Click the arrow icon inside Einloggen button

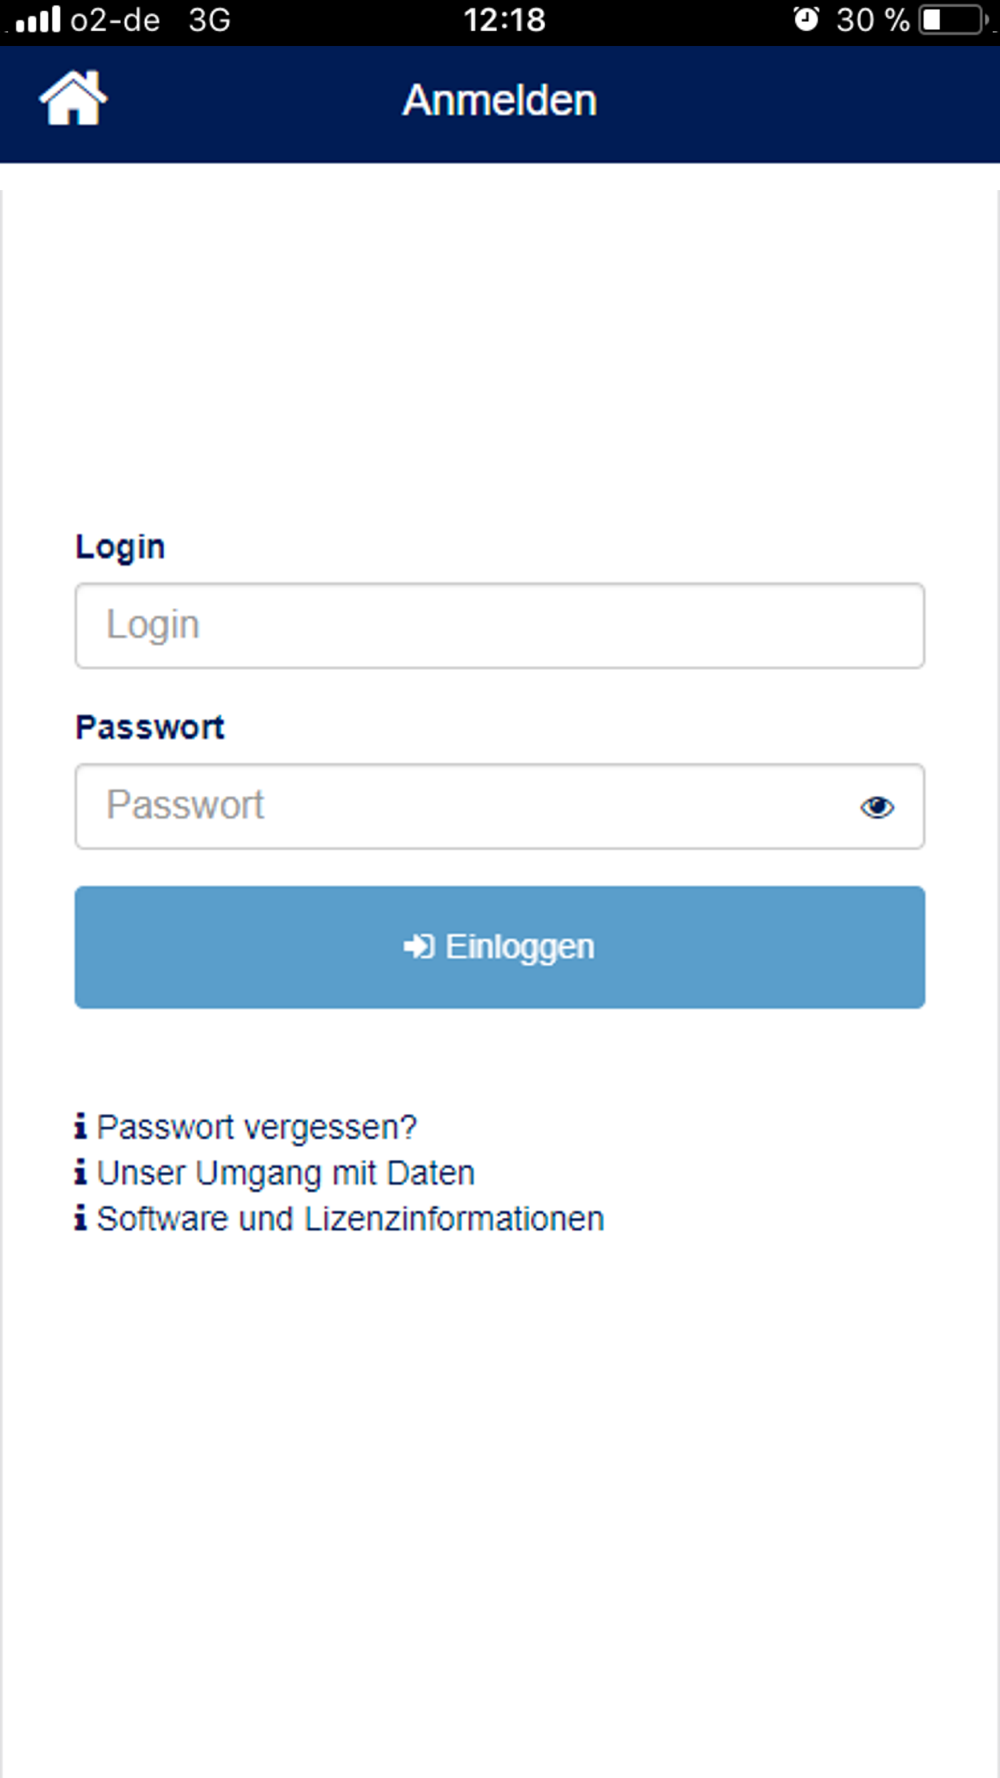click(x=419, y=946)
